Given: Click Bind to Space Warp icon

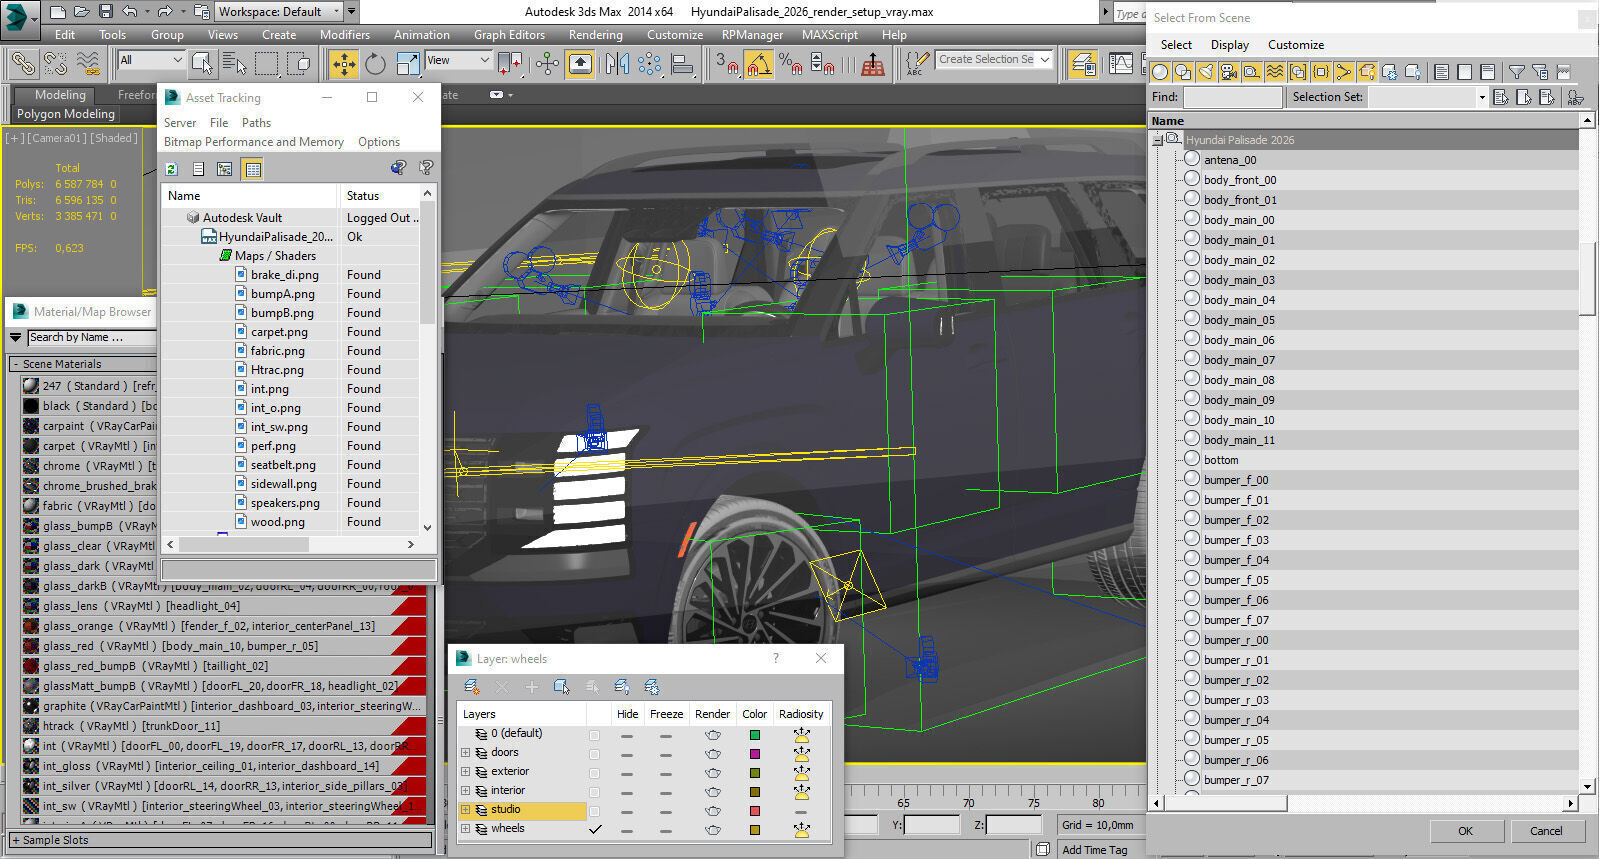Looking at the screenshot, I should pos(88,64).
